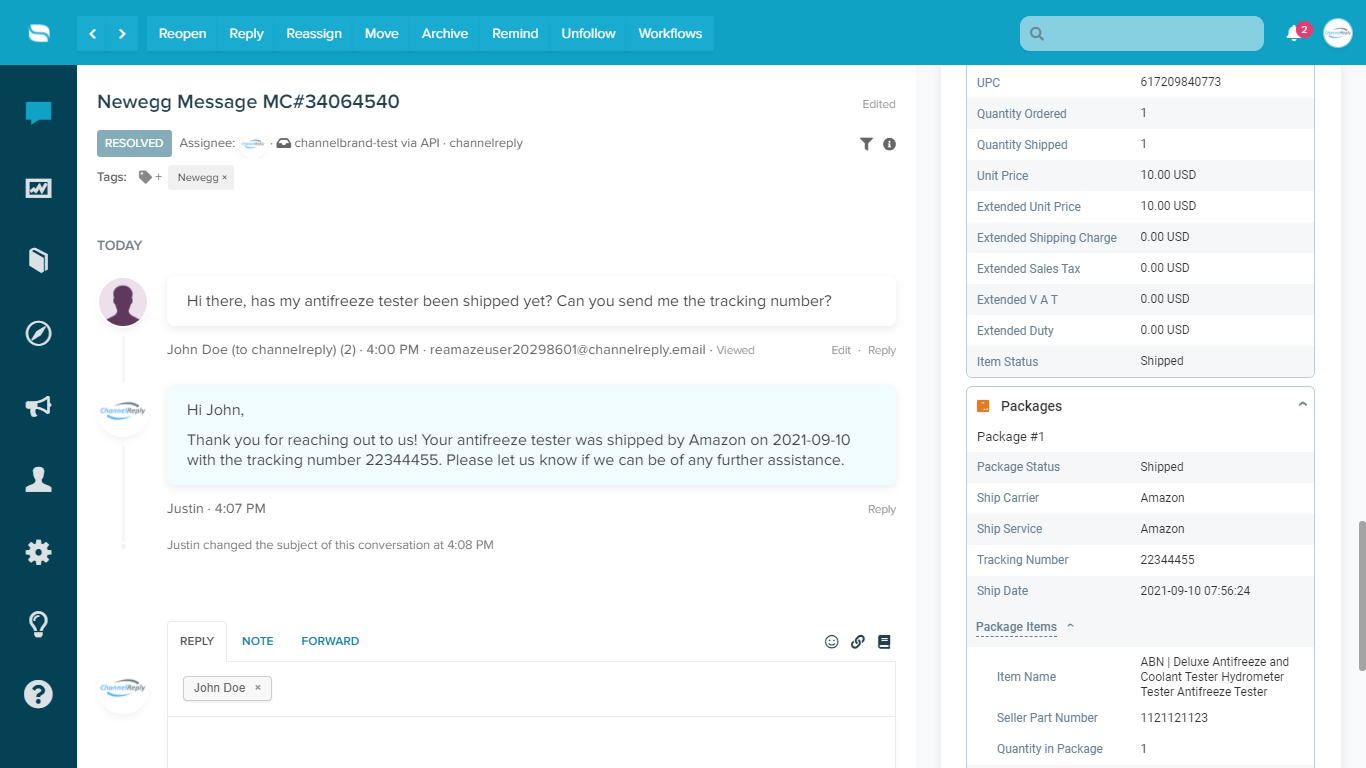
Task: Click the Extended Shipping Charge row label
Action: tap(1046, 238)
